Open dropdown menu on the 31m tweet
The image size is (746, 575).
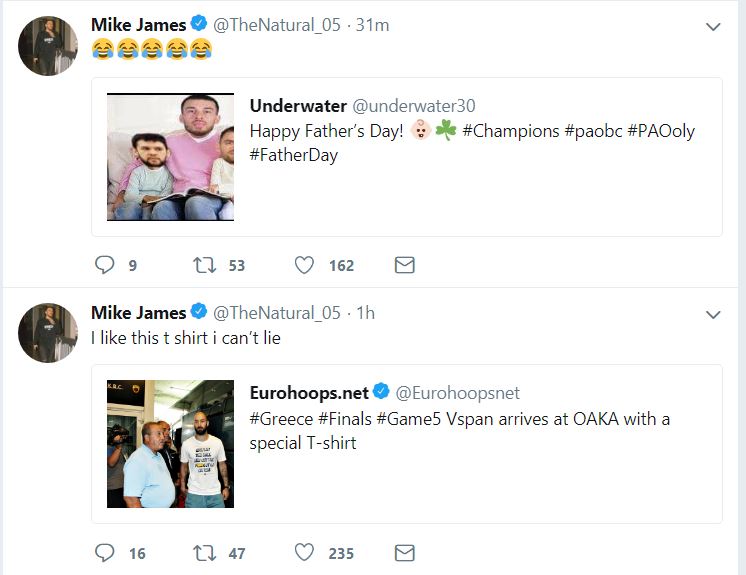click(713, 27)
